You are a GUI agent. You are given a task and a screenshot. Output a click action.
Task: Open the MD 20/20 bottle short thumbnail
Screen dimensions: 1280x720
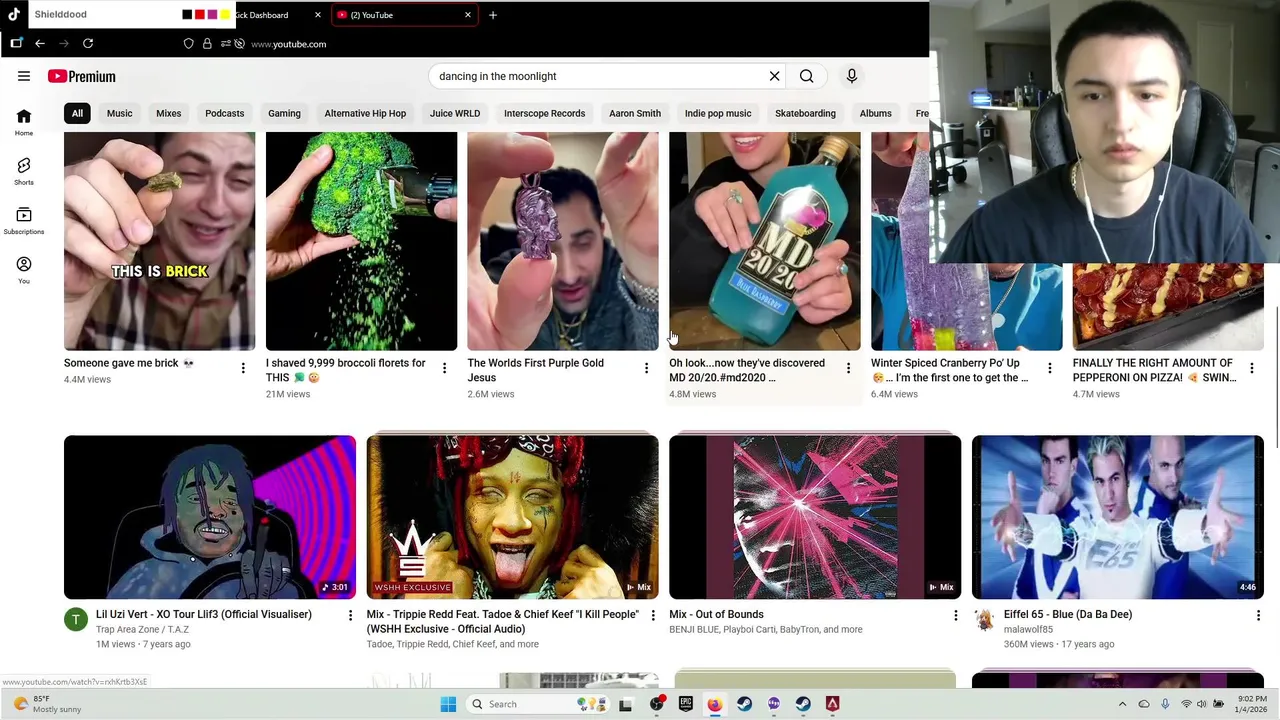pyautogui.click(x=765, y=241)
